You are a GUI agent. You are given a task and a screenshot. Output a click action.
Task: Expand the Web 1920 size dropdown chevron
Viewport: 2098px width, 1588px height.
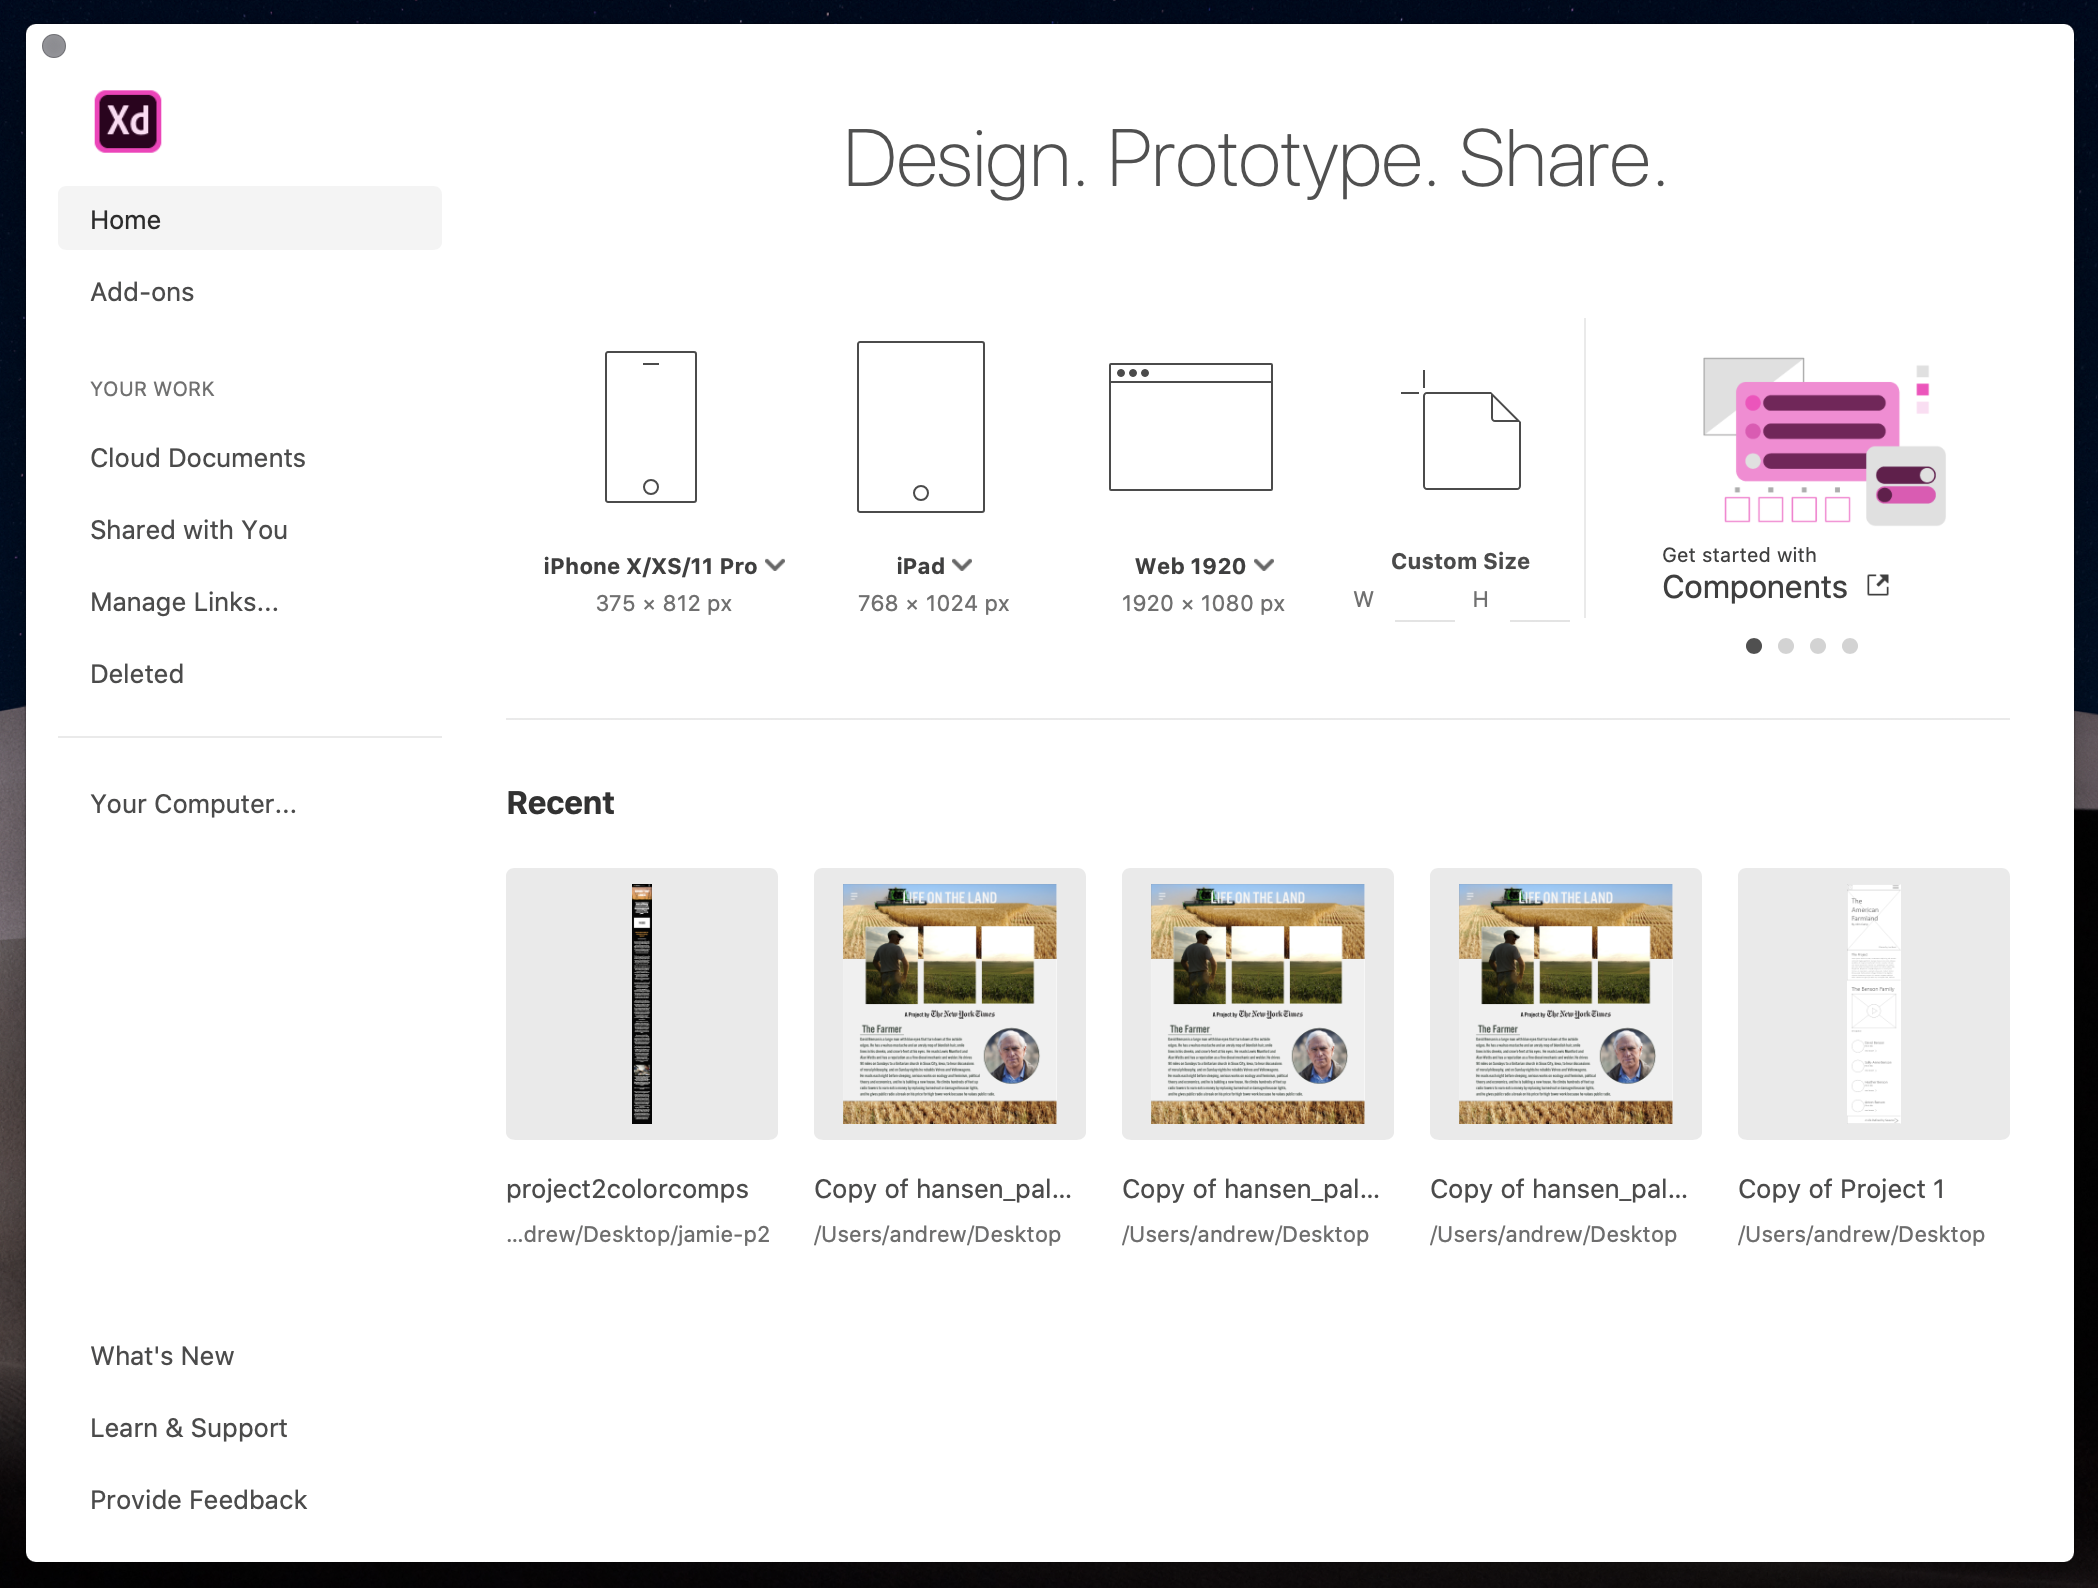click(1264, 565)
